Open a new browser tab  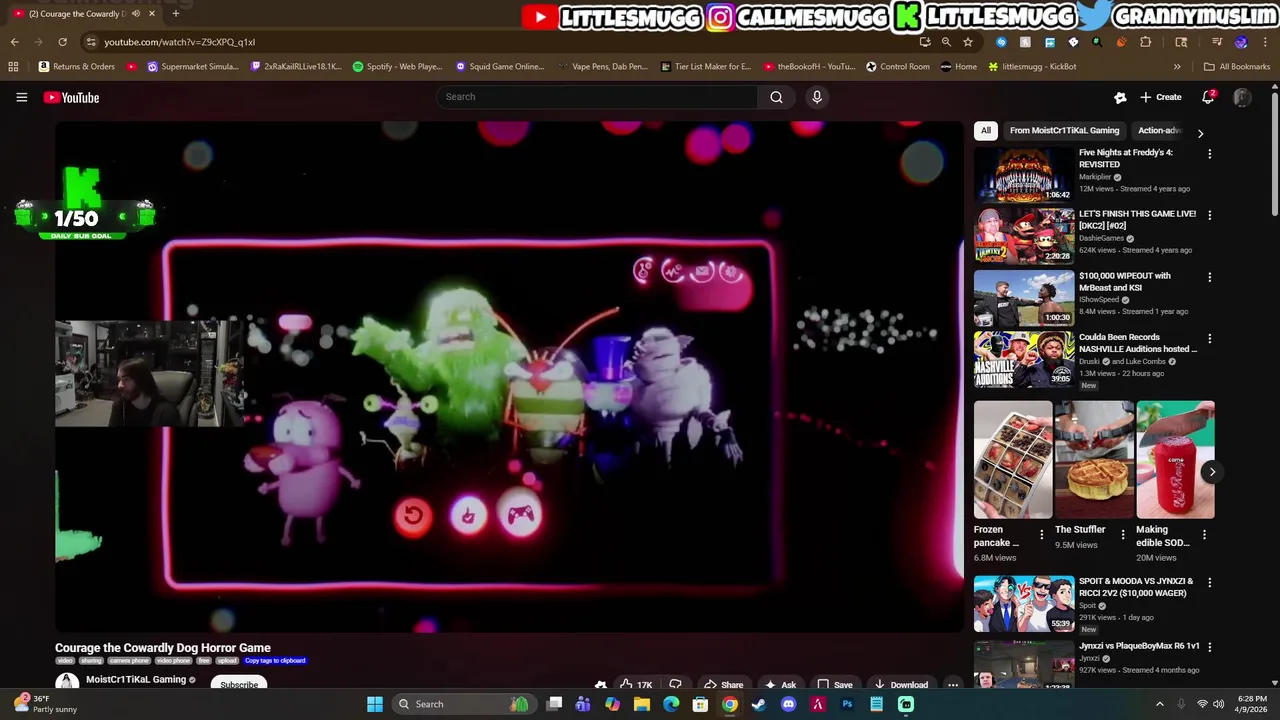[x=175, y=14]
